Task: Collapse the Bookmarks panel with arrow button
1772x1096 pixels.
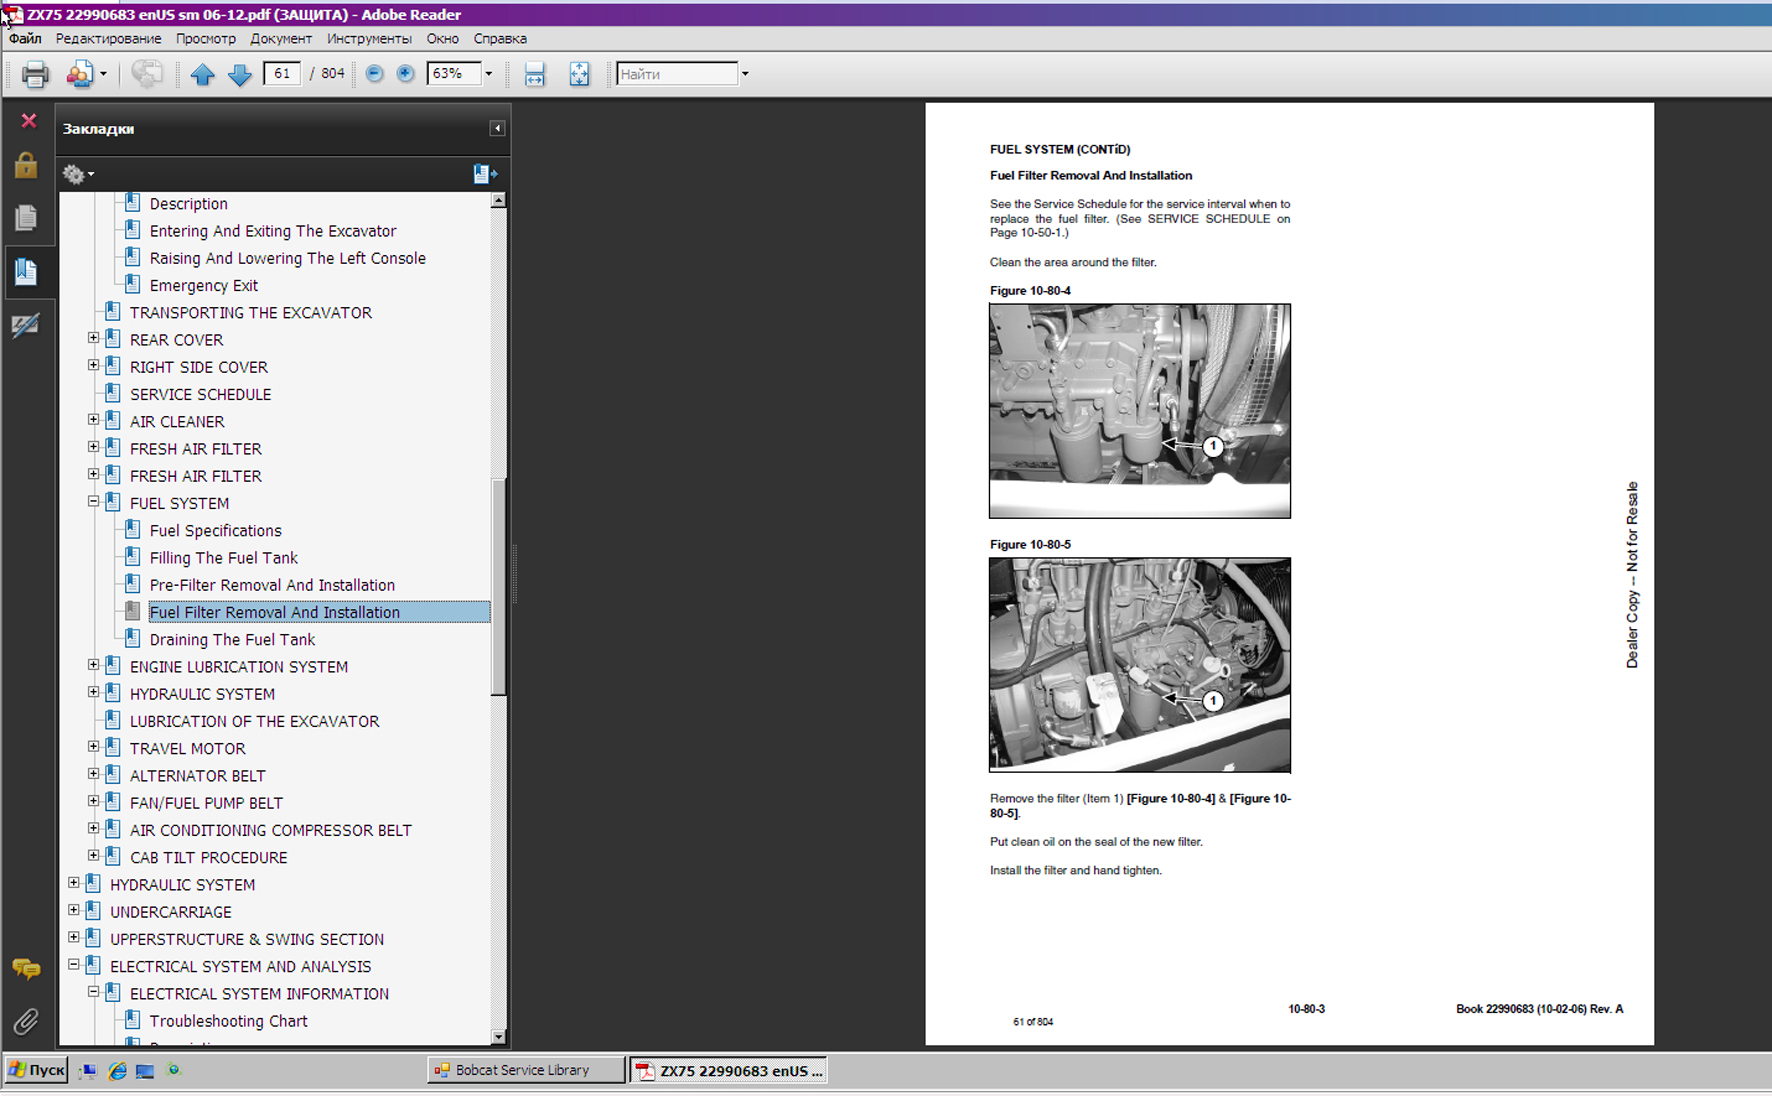Action: click(497, 129)
